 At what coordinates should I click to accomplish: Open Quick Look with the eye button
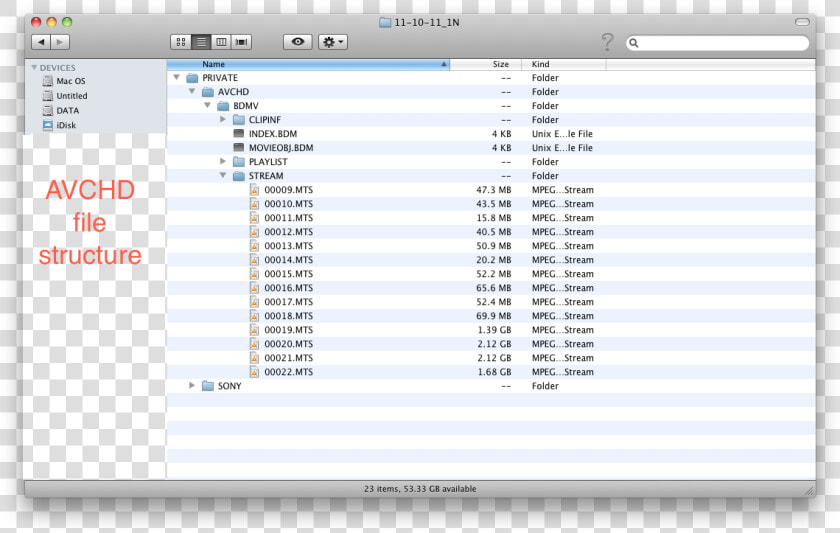click(298, 42)
